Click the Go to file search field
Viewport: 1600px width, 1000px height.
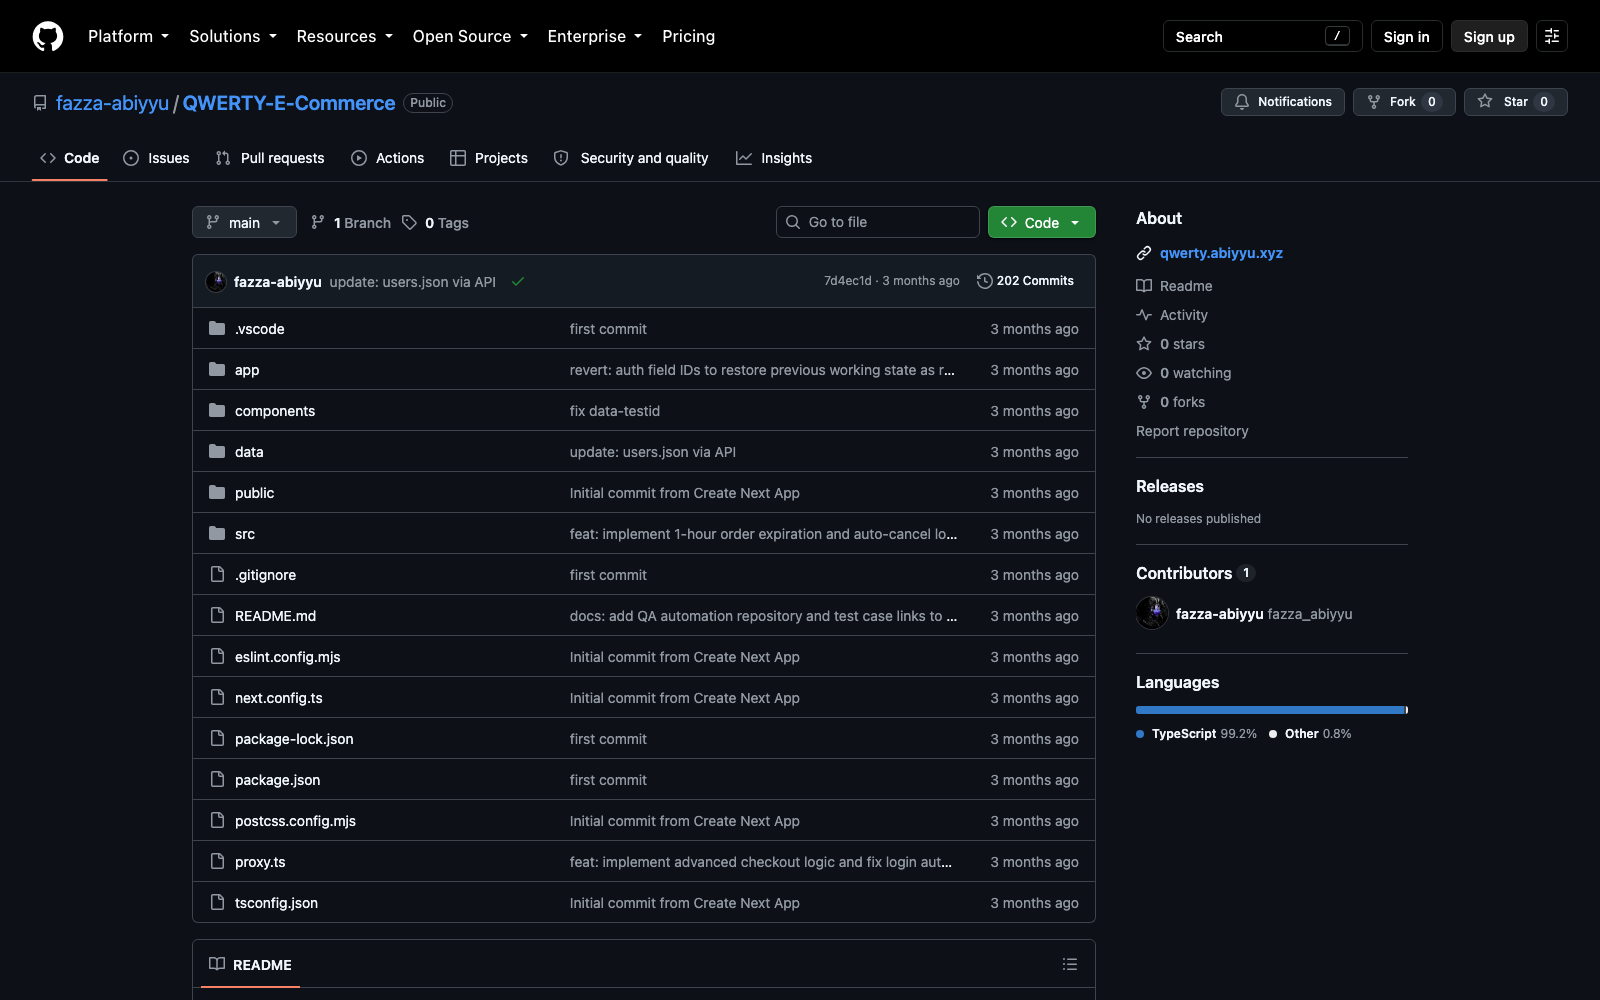click(878, 222)
